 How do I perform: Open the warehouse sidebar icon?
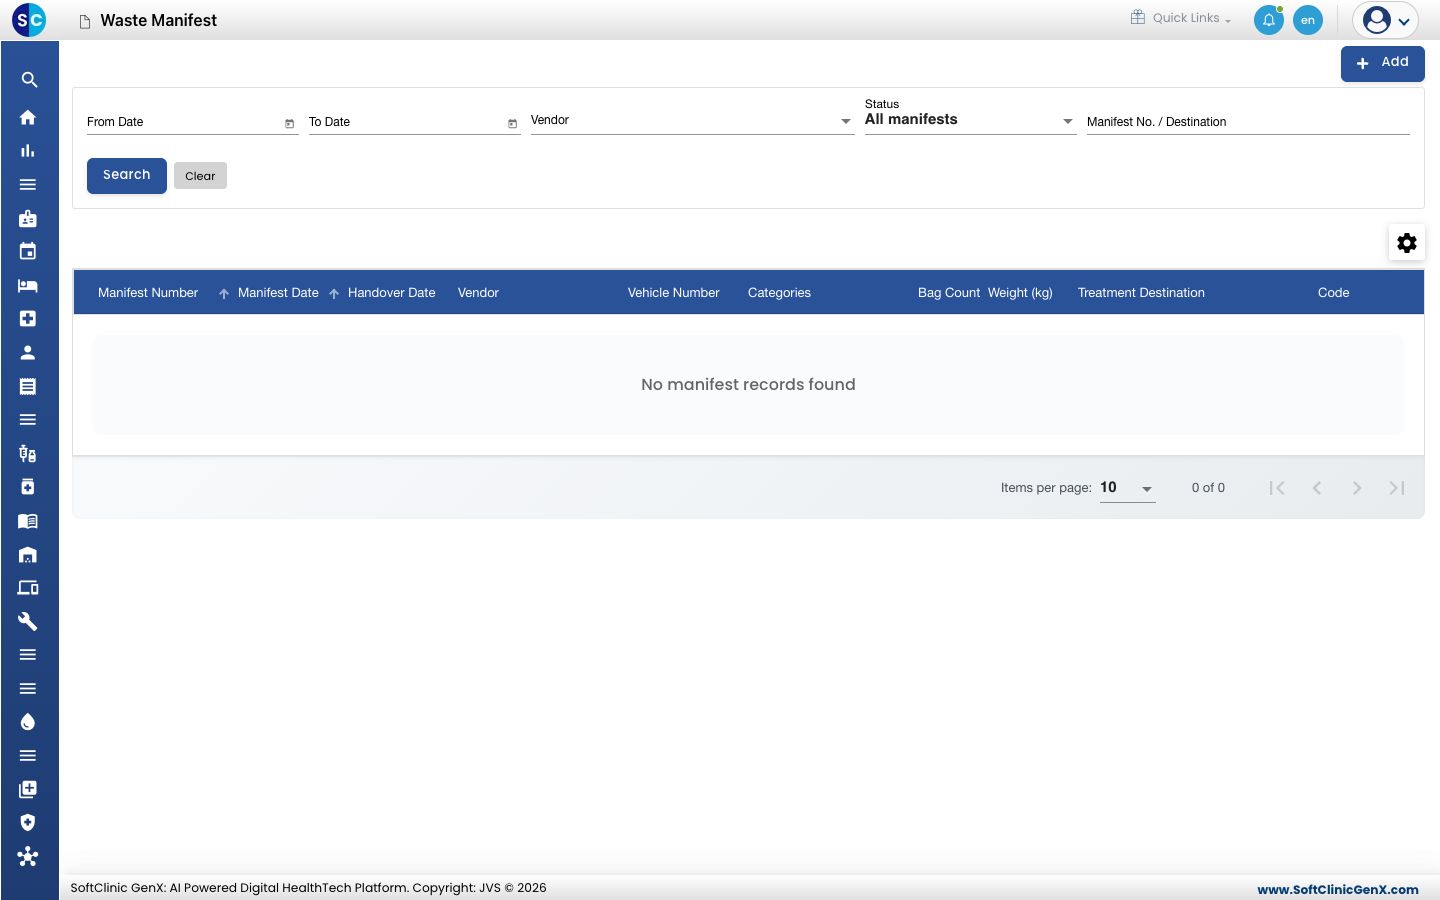(28, 554)
